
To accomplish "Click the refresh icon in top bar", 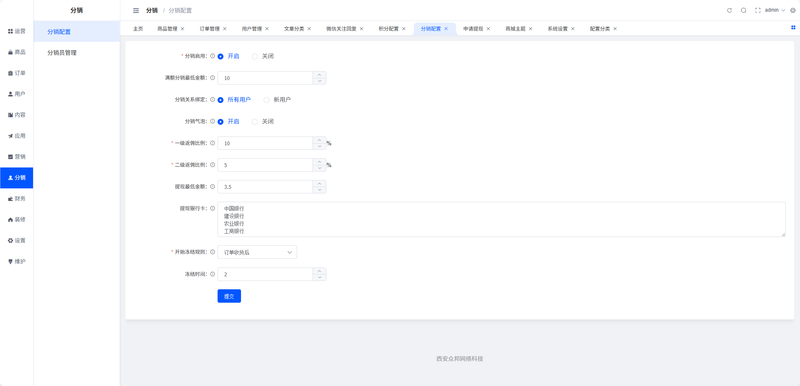I will click(x=729, y=10).
